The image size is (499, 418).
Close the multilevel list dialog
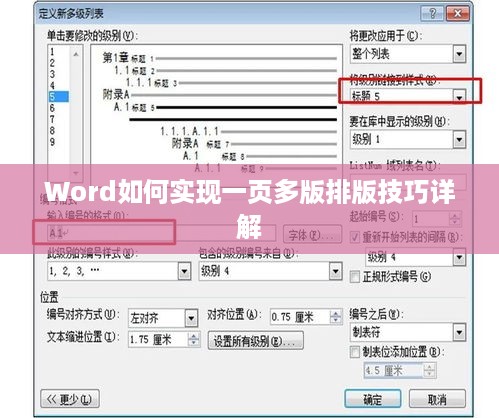click(458, 14)
